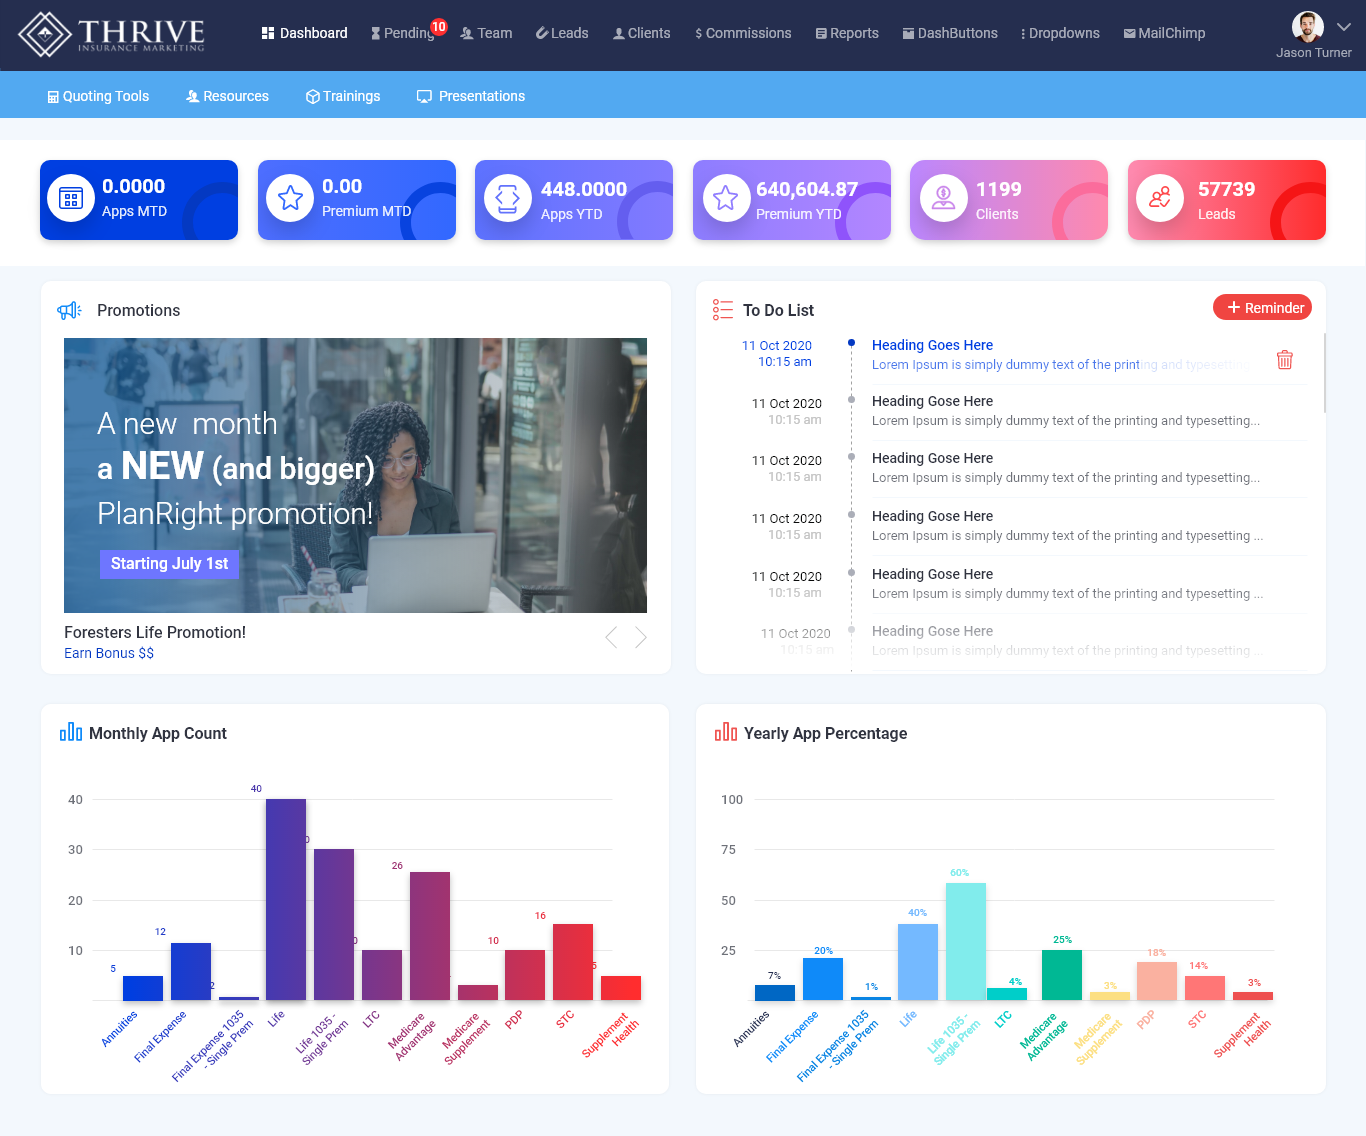Go to the Team page
Screen dimensions: 1366x1136
[x=486, y=33]
